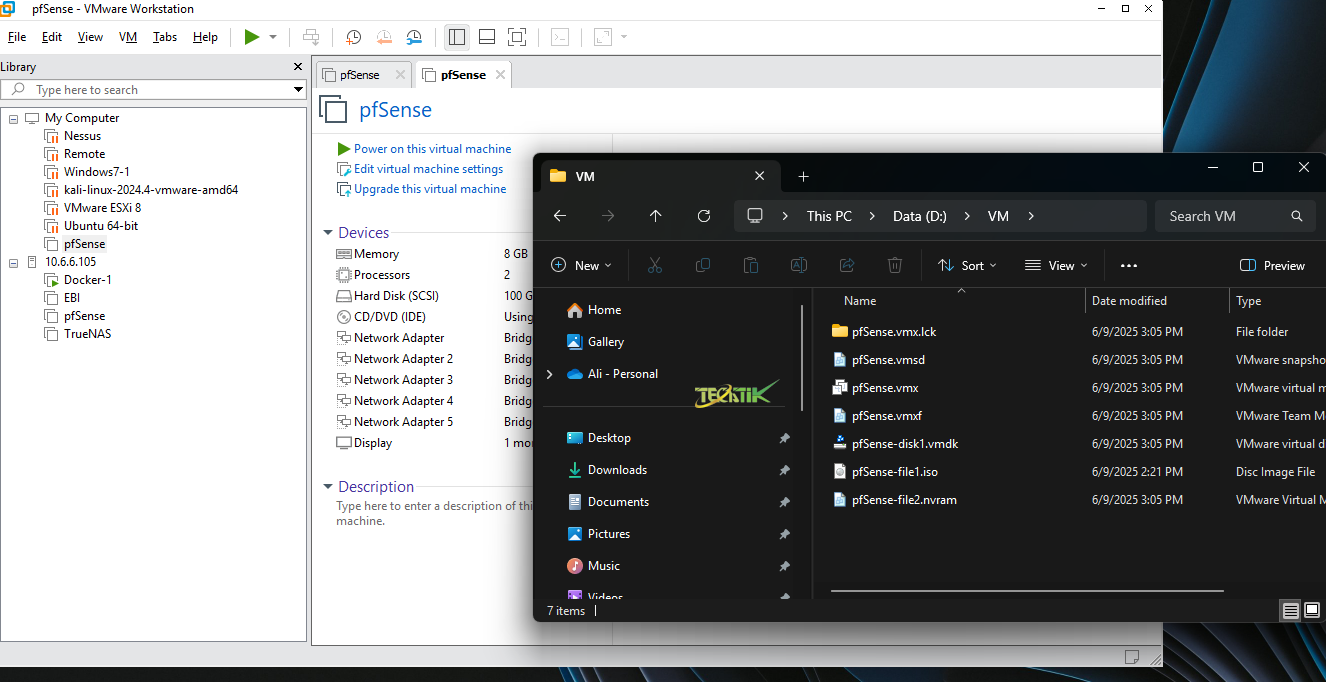Refresh the VM folder in File Explorer
Image resolution: width=1326 pixels, height=682 pixels.
pos(704,216)
